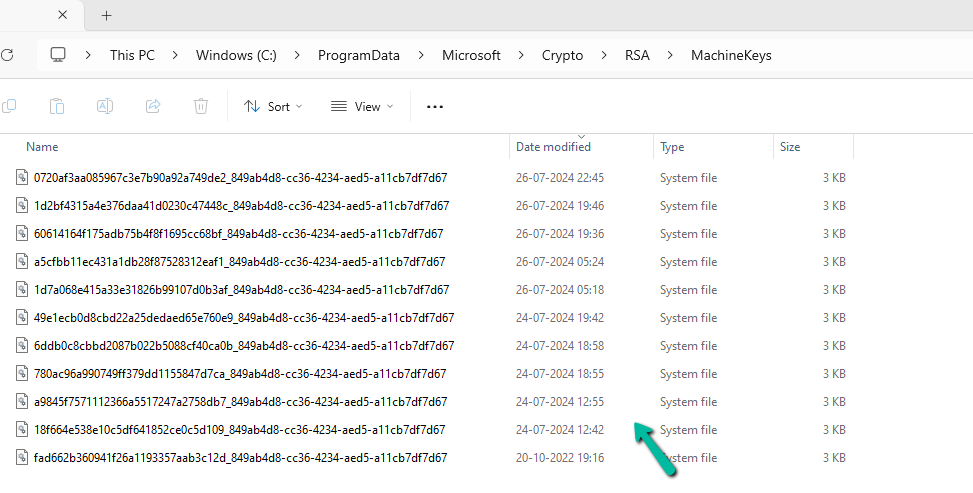Click the Delete trash can icon

point(201,106)
